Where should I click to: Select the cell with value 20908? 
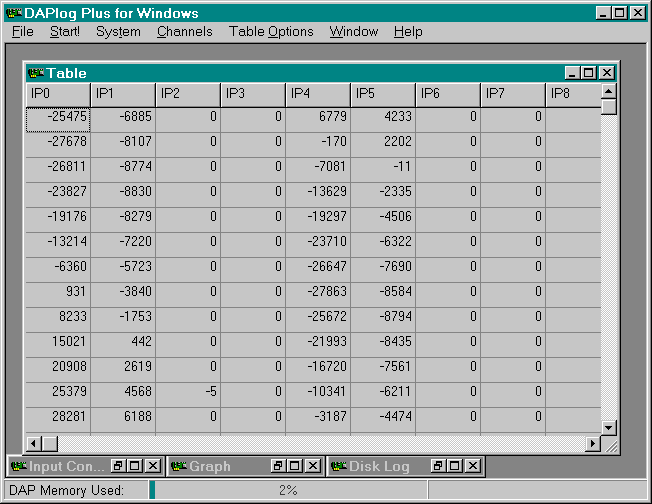[x=58, y=370]
